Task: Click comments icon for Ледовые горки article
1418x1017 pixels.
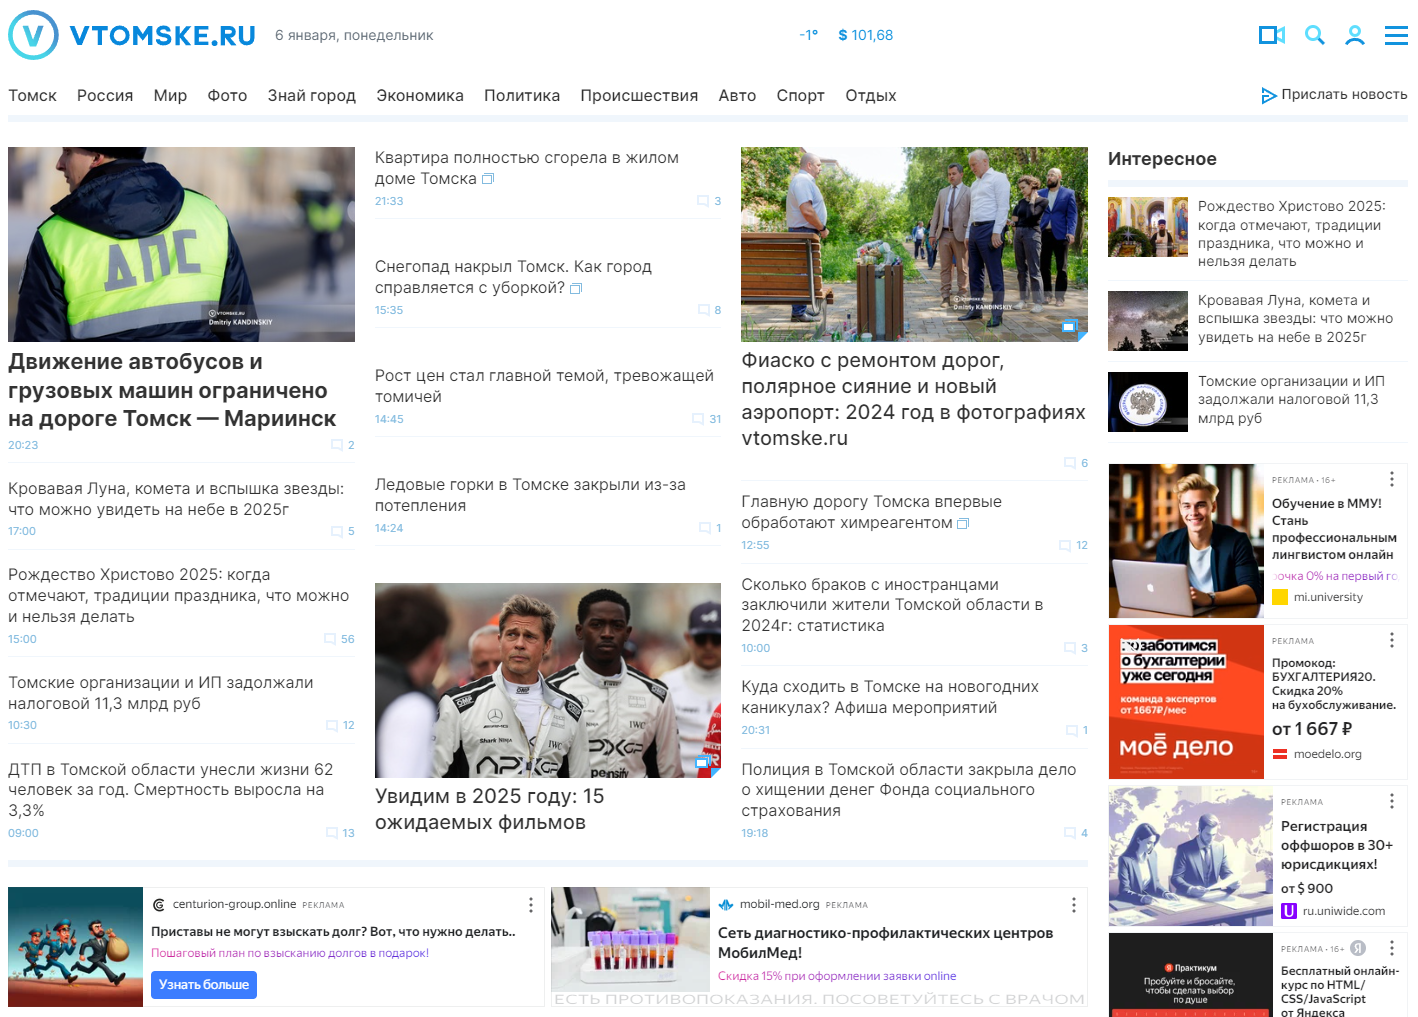Action: click(705, 528)
